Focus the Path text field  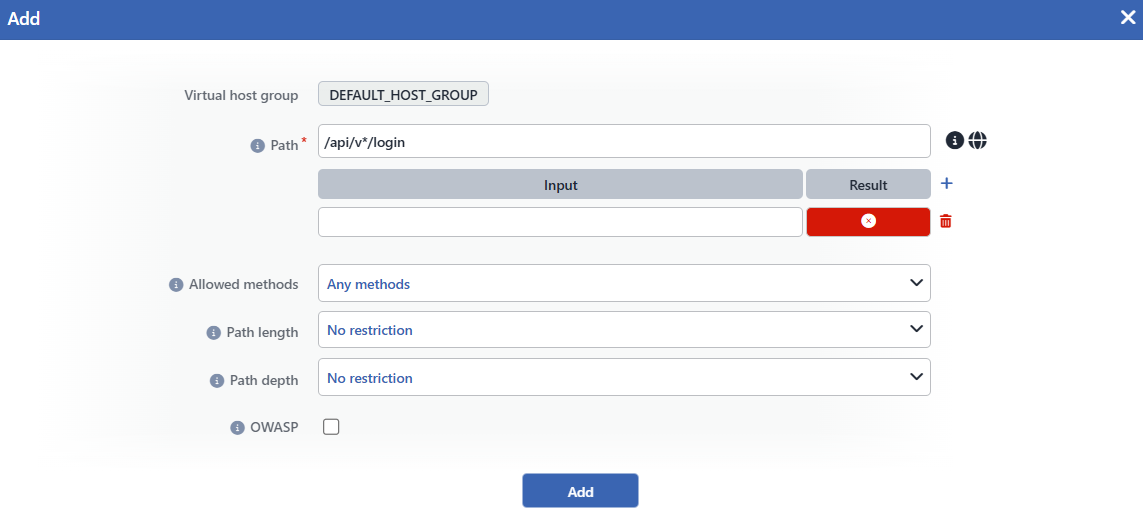click(624, 141)
